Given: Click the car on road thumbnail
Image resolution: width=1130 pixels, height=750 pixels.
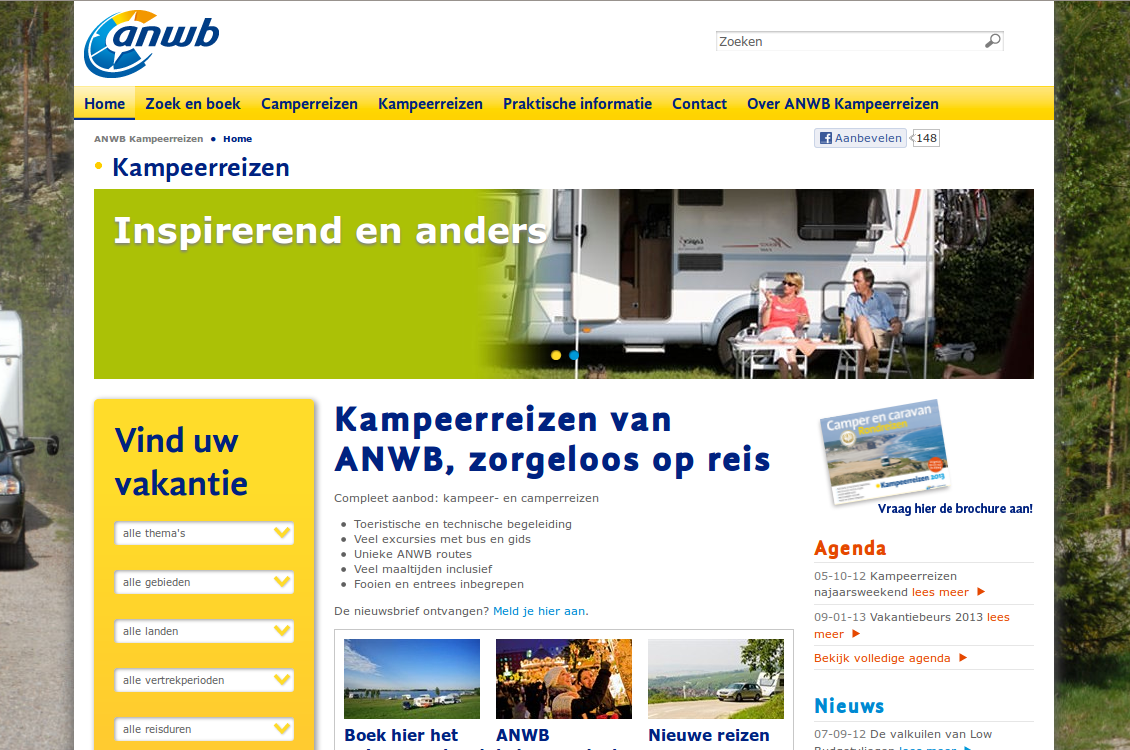Looking at the screenshot, I should click(x=716, y=679).
